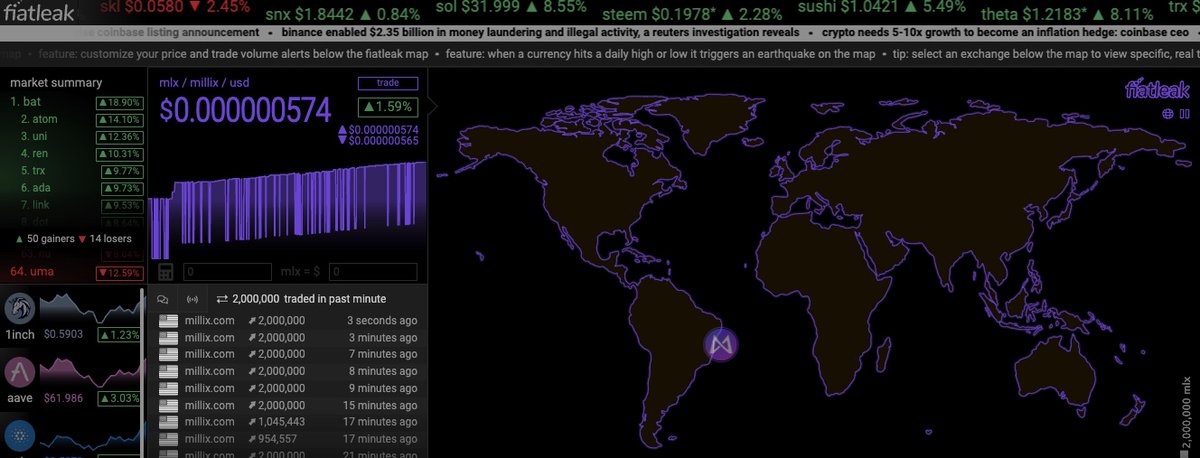Click the daily low price $0.000000565 indicator
Screen dimensions: 1200x458
[x=378, y=141]
